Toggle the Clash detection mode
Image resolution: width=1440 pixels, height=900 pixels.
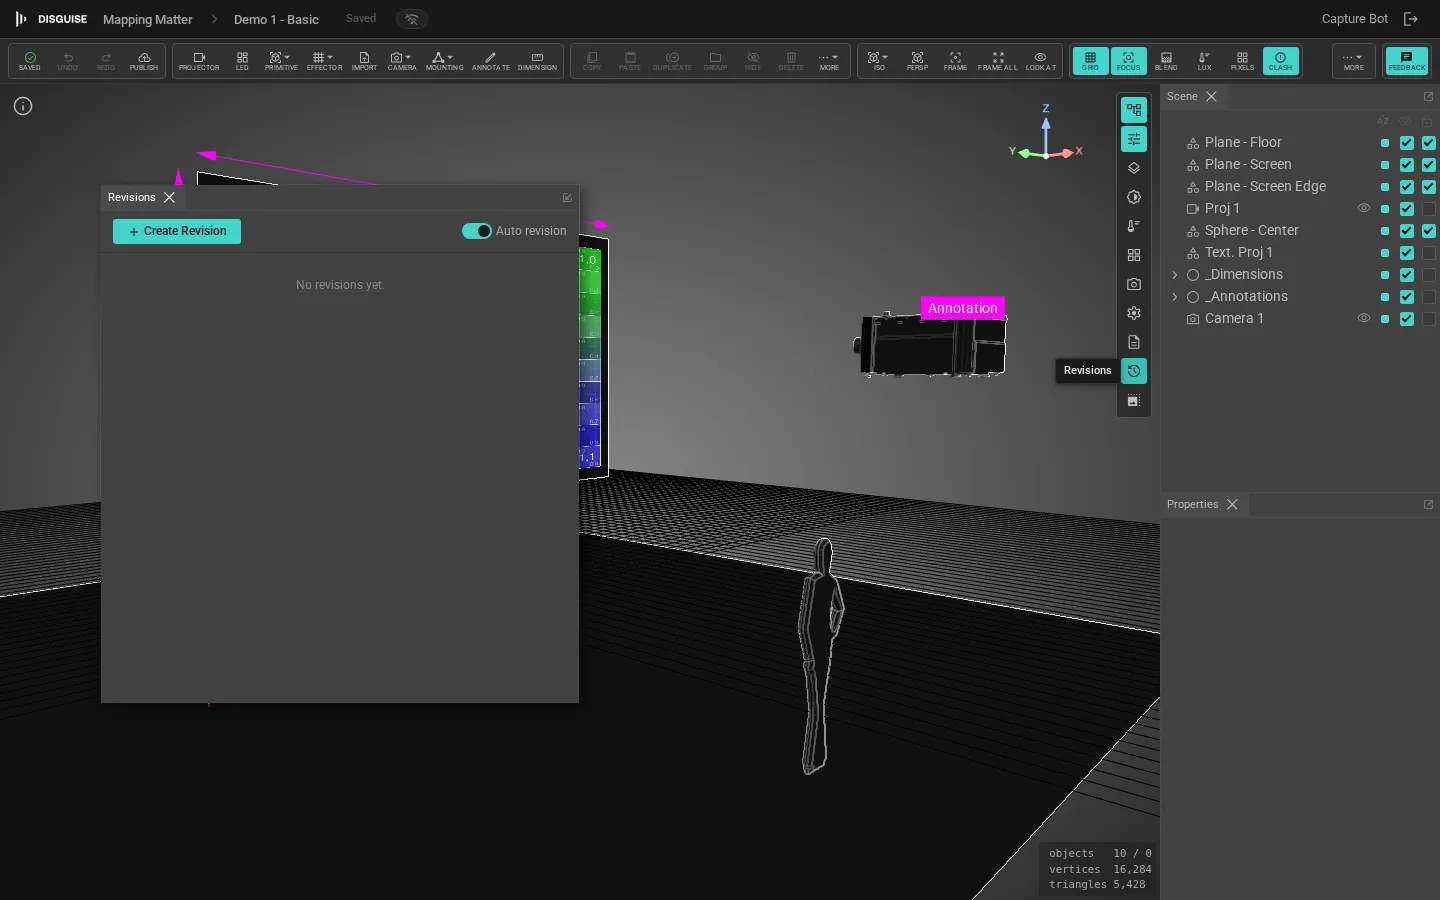[x=1280, y=61]
